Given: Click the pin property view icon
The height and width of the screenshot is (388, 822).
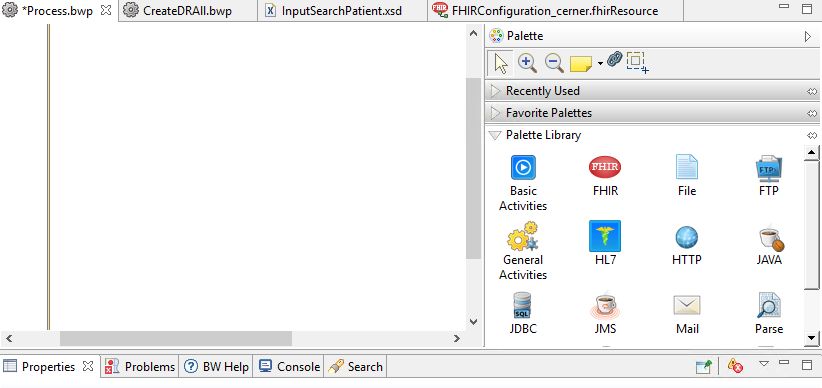Looking at the screenshot, I should click(704, 367).
